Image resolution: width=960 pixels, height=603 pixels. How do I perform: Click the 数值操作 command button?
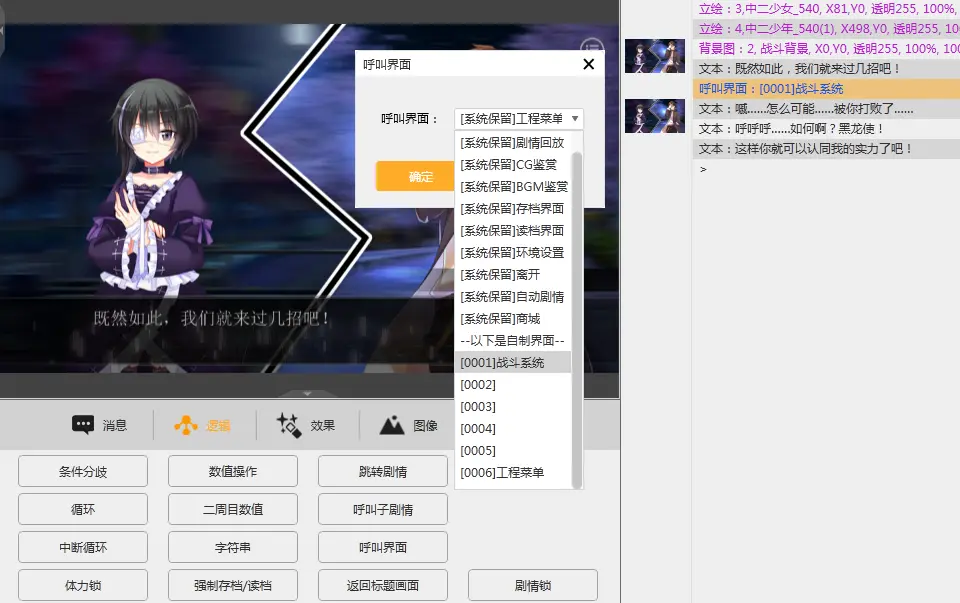tap(233, 471)
